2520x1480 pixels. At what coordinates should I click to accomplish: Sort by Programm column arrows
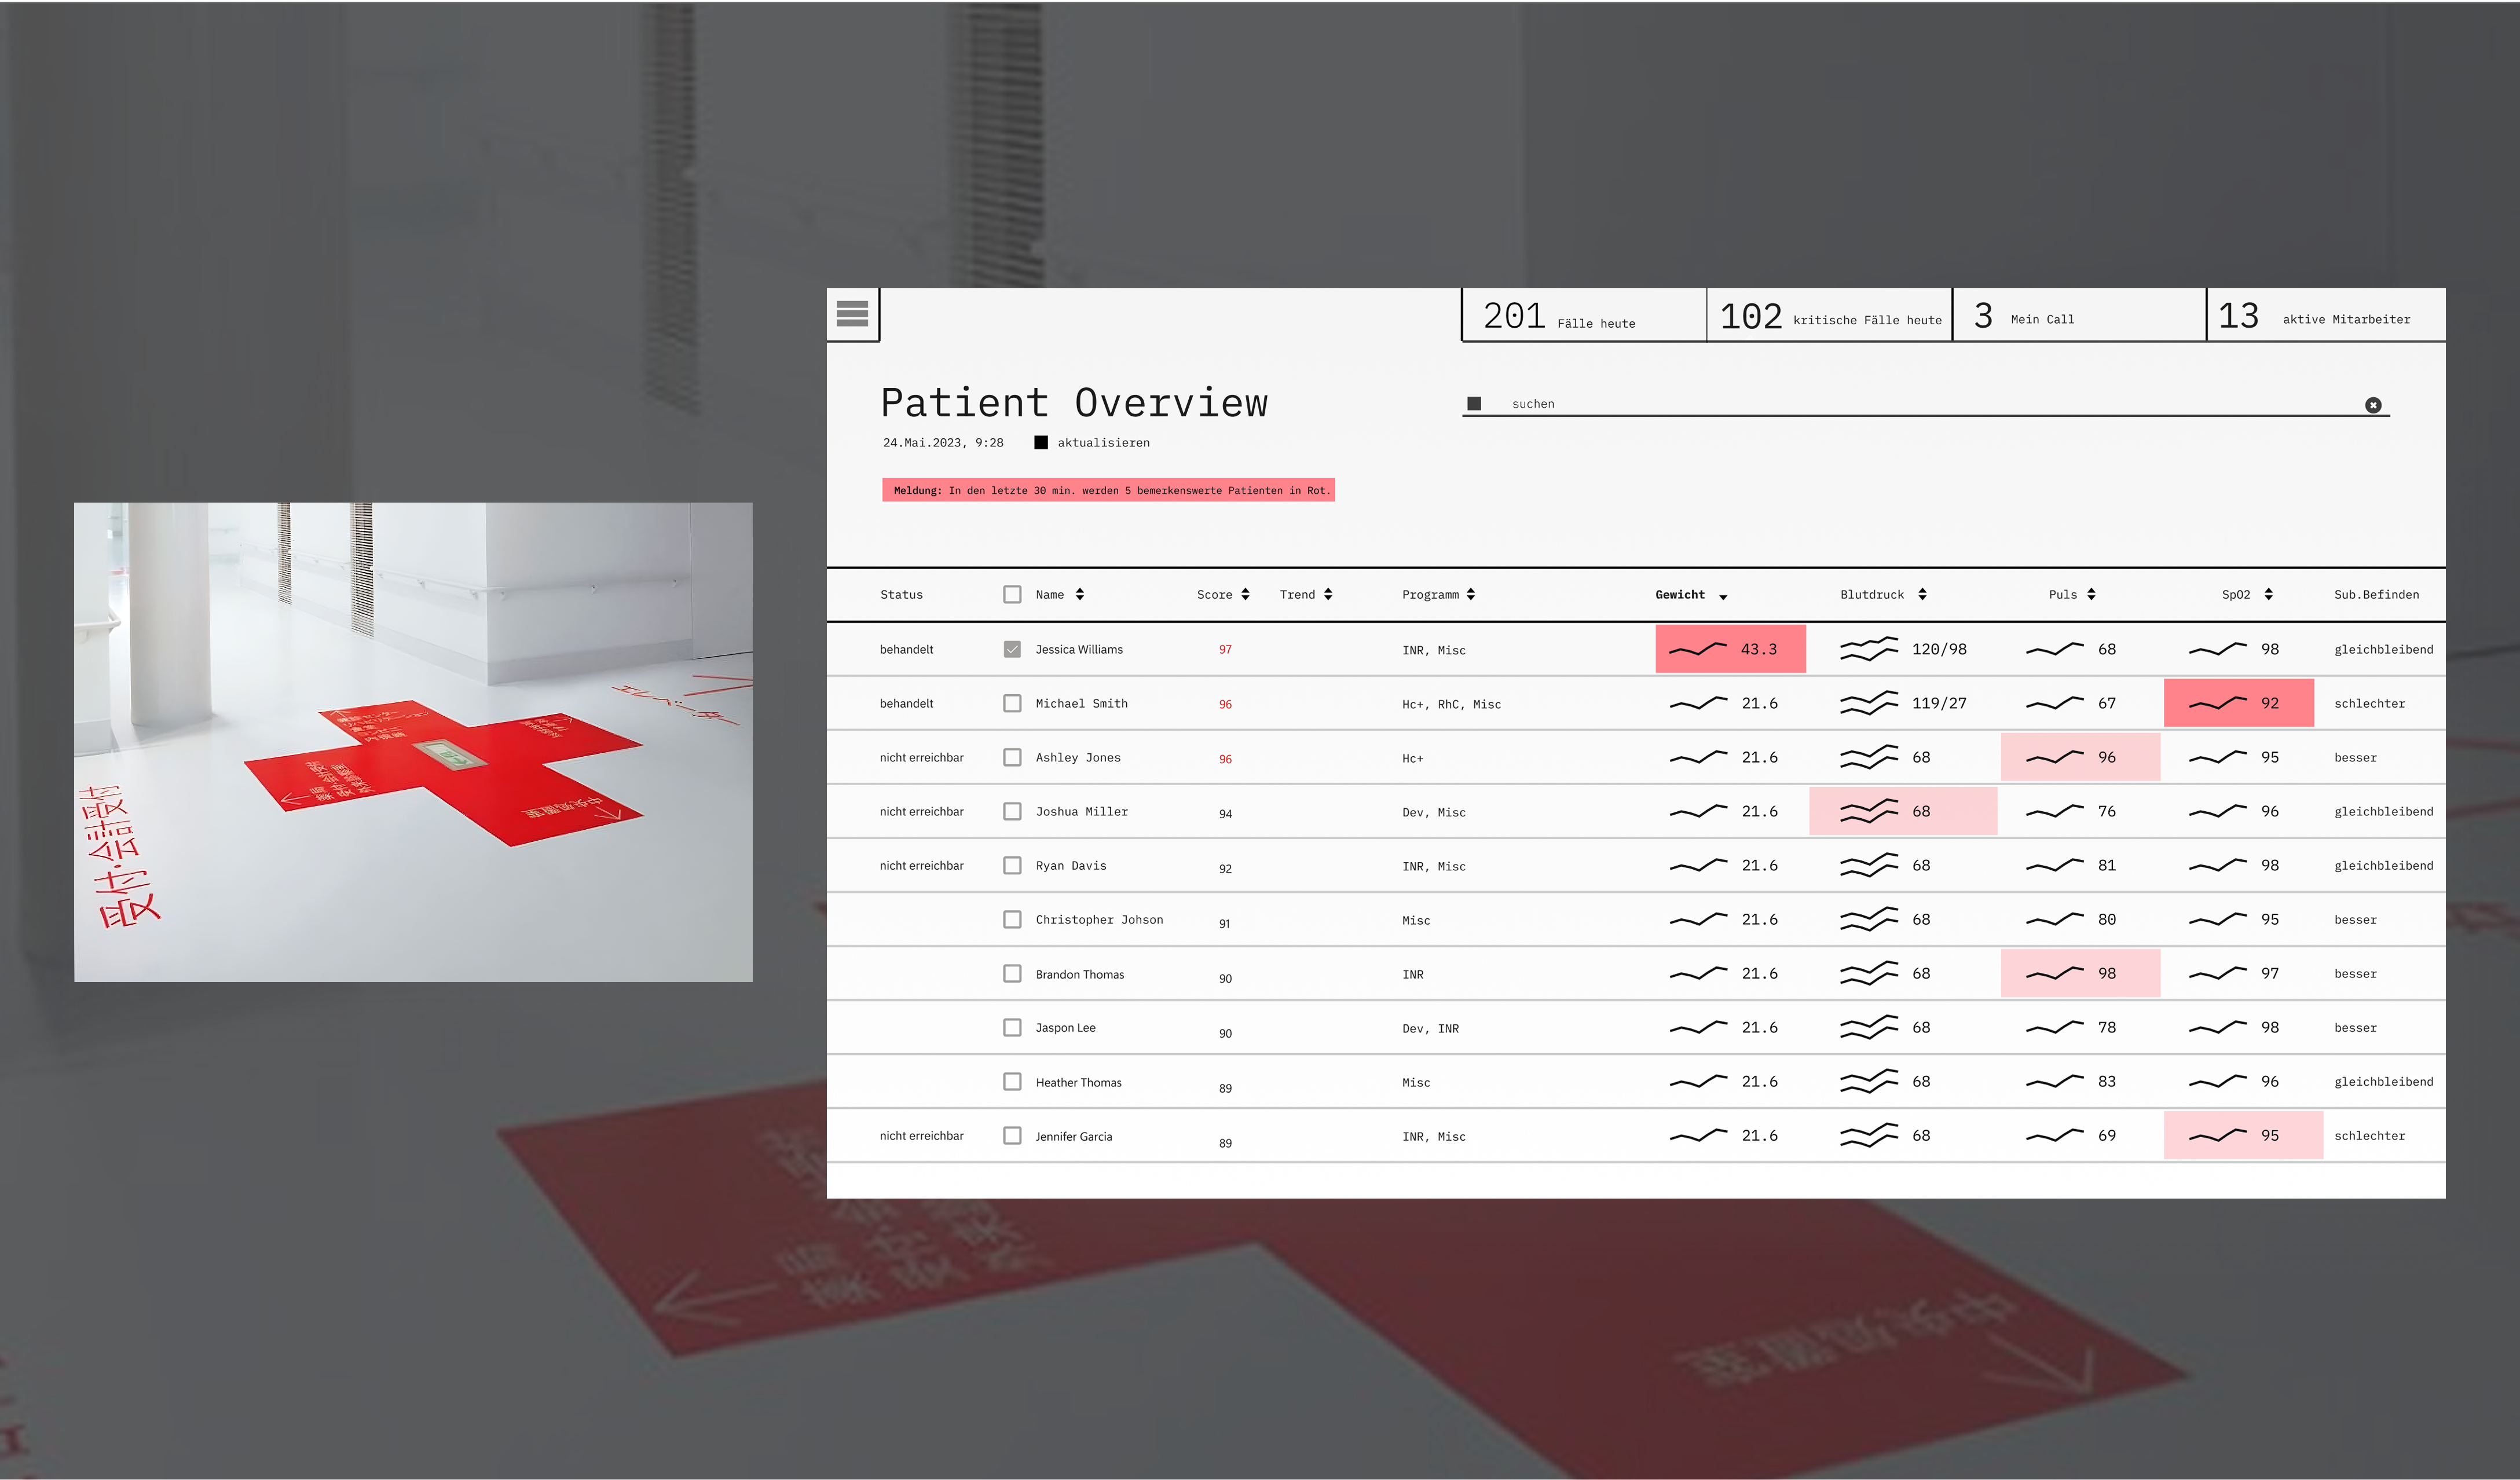1471,594
